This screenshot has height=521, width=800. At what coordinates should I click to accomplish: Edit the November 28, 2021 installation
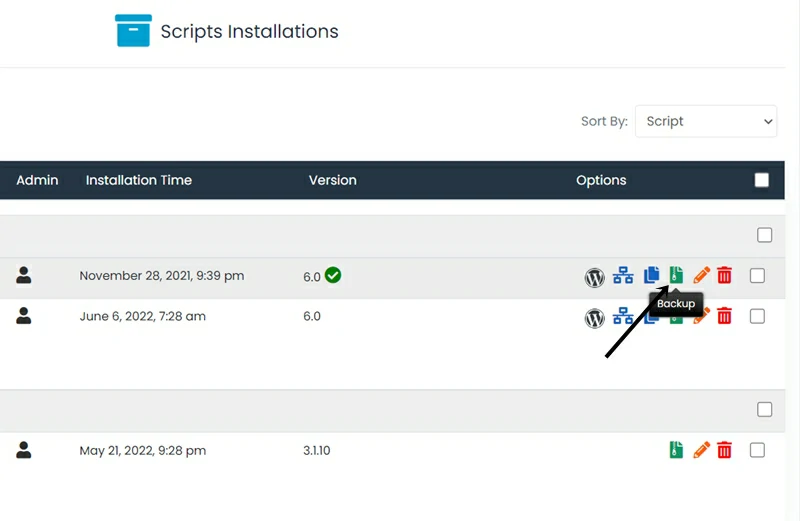tap(701, 276)
